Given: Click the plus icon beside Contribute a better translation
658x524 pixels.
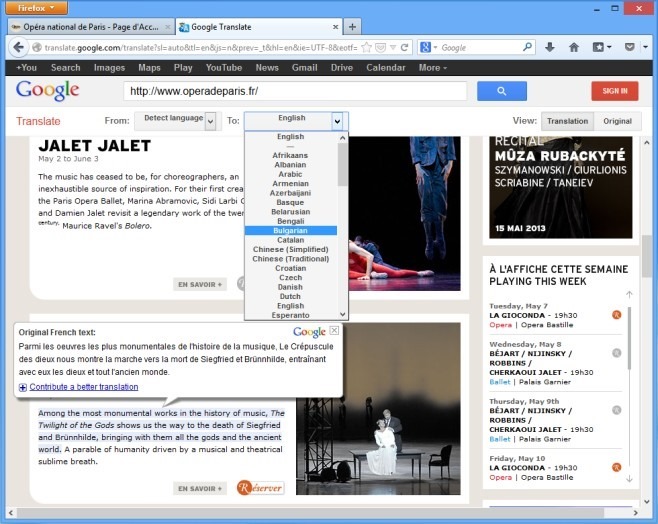Looking at the screenshot, I should point(23,387).
